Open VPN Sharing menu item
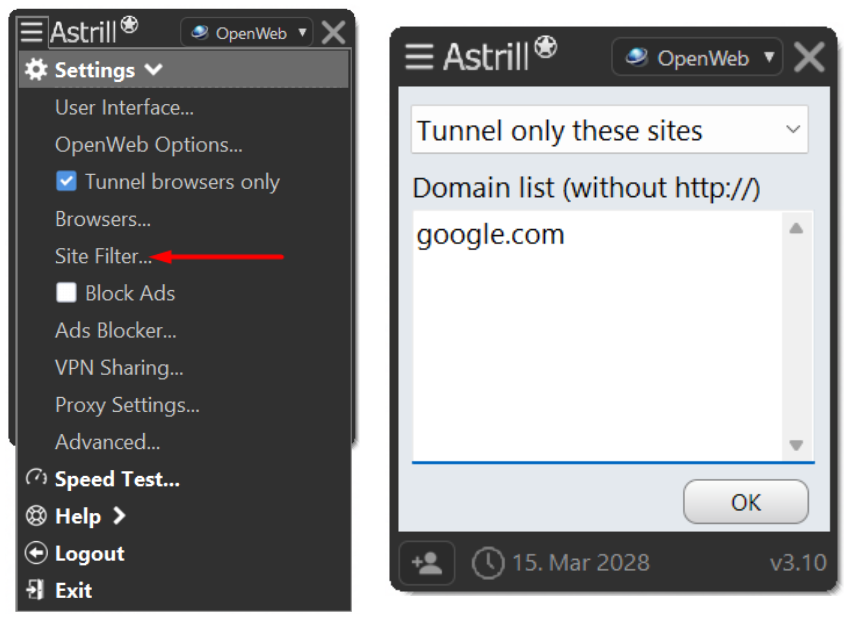Image resolution: width=844 pixels, height=622 pixels. tap(119, 368)
